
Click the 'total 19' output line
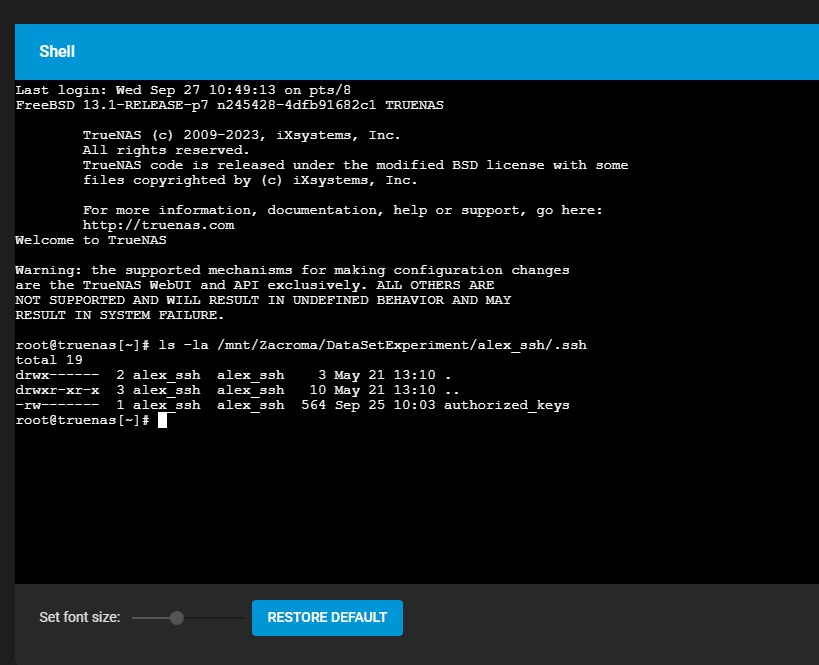(x=49, y=360)
